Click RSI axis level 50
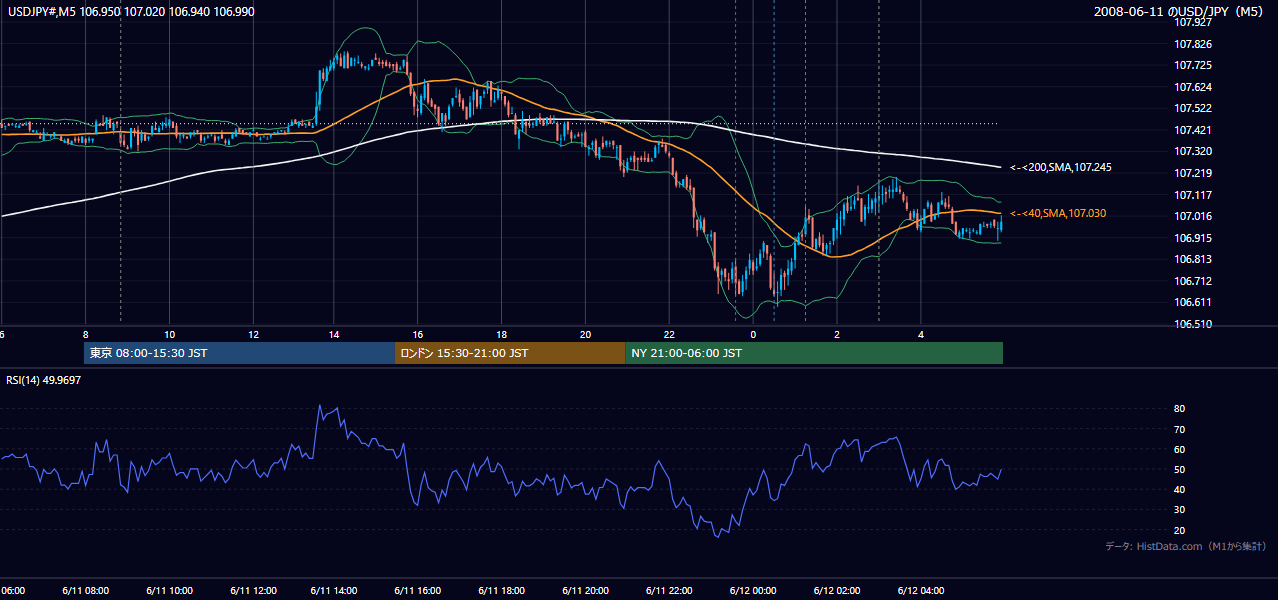 tap(1180, 469)
